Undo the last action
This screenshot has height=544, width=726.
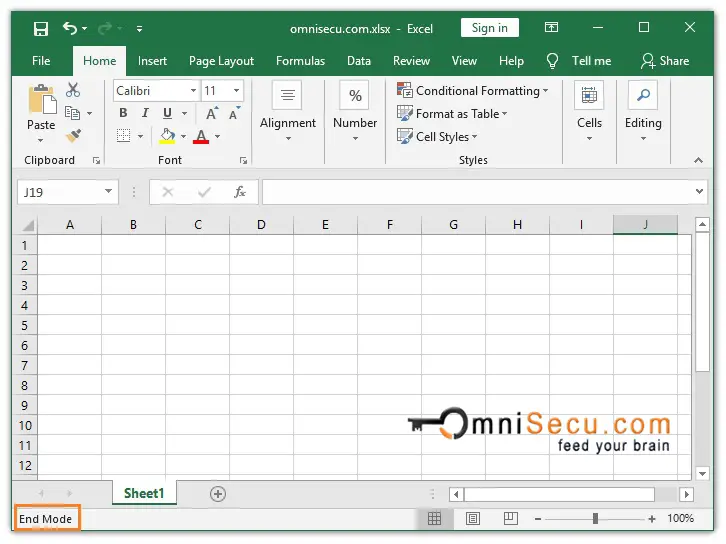pyautogui.click(x=70, y=28)
